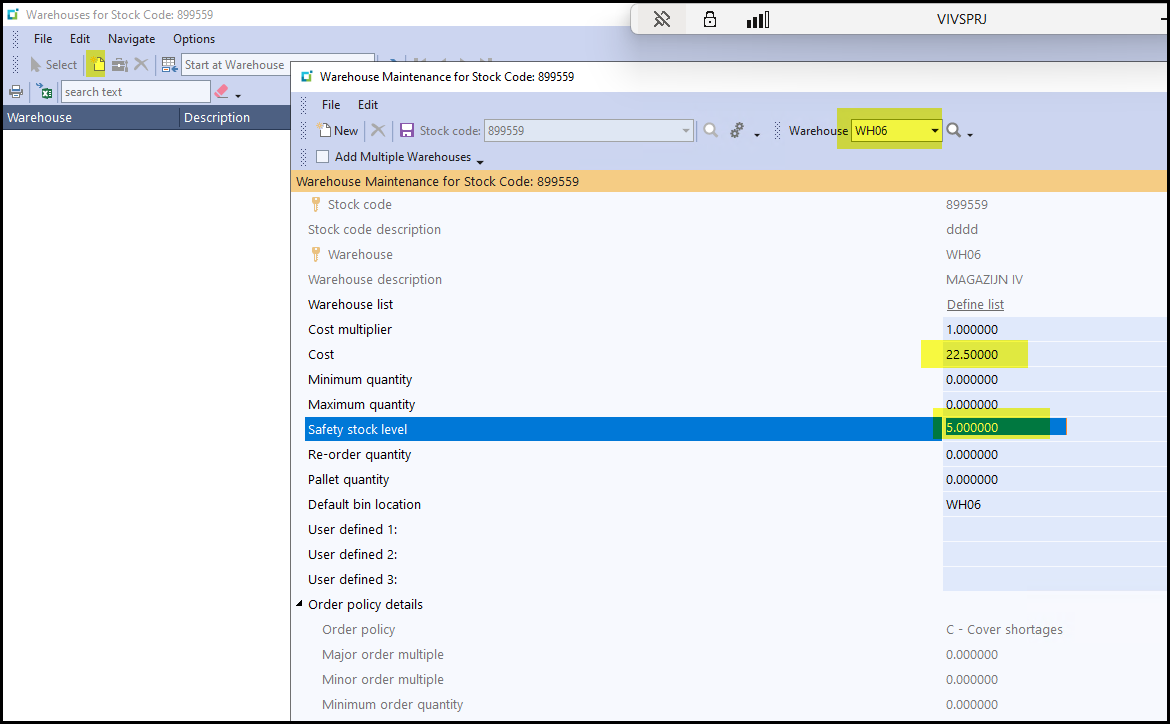
Task: Click the toolbox icon in Warehouses toolbar
Action: [x=120, y=65]
